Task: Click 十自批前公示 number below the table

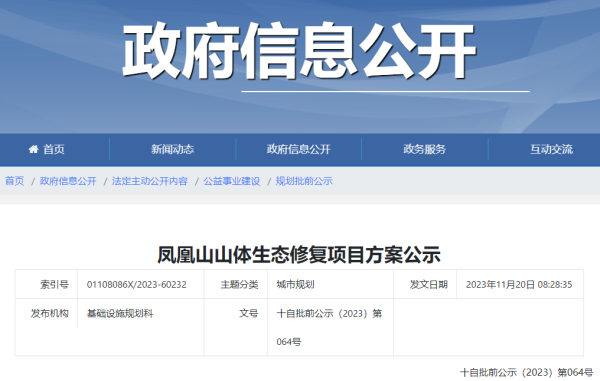Action: [527, 372]
